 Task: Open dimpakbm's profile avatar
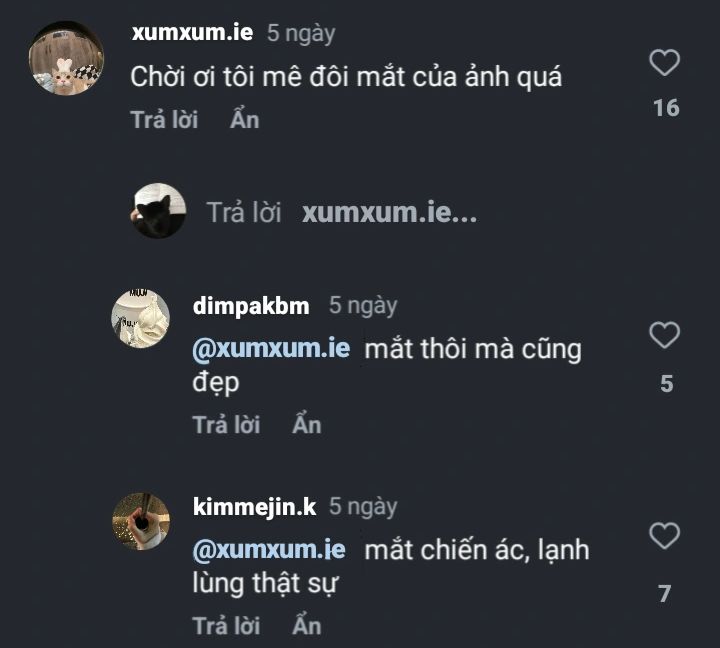coord(141,319)
